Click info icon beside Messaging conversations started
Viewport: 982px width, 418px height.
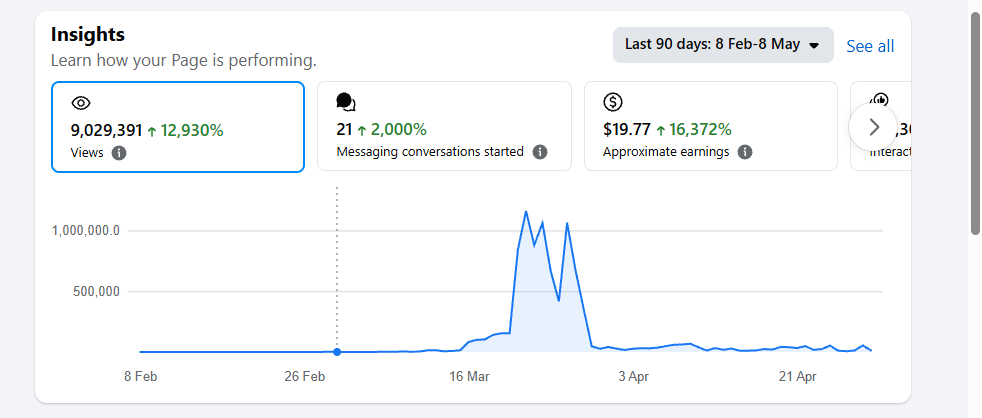pos(540,152)
